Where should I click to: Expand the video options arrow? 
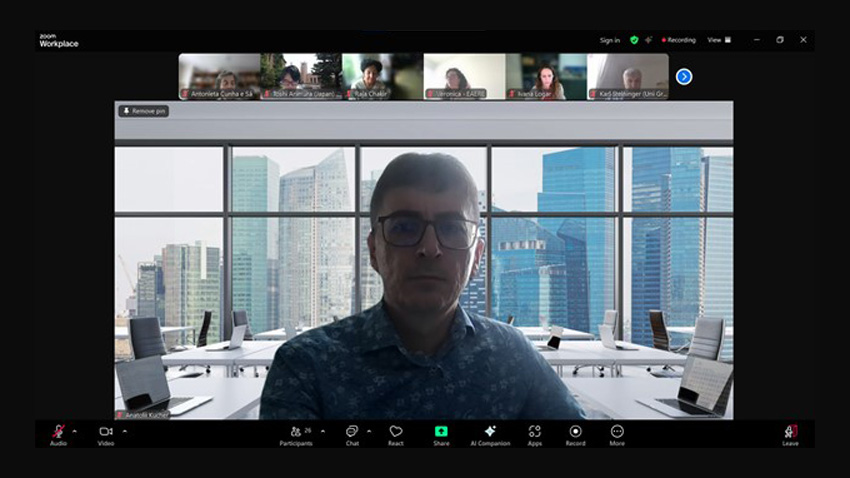[124, 430]
